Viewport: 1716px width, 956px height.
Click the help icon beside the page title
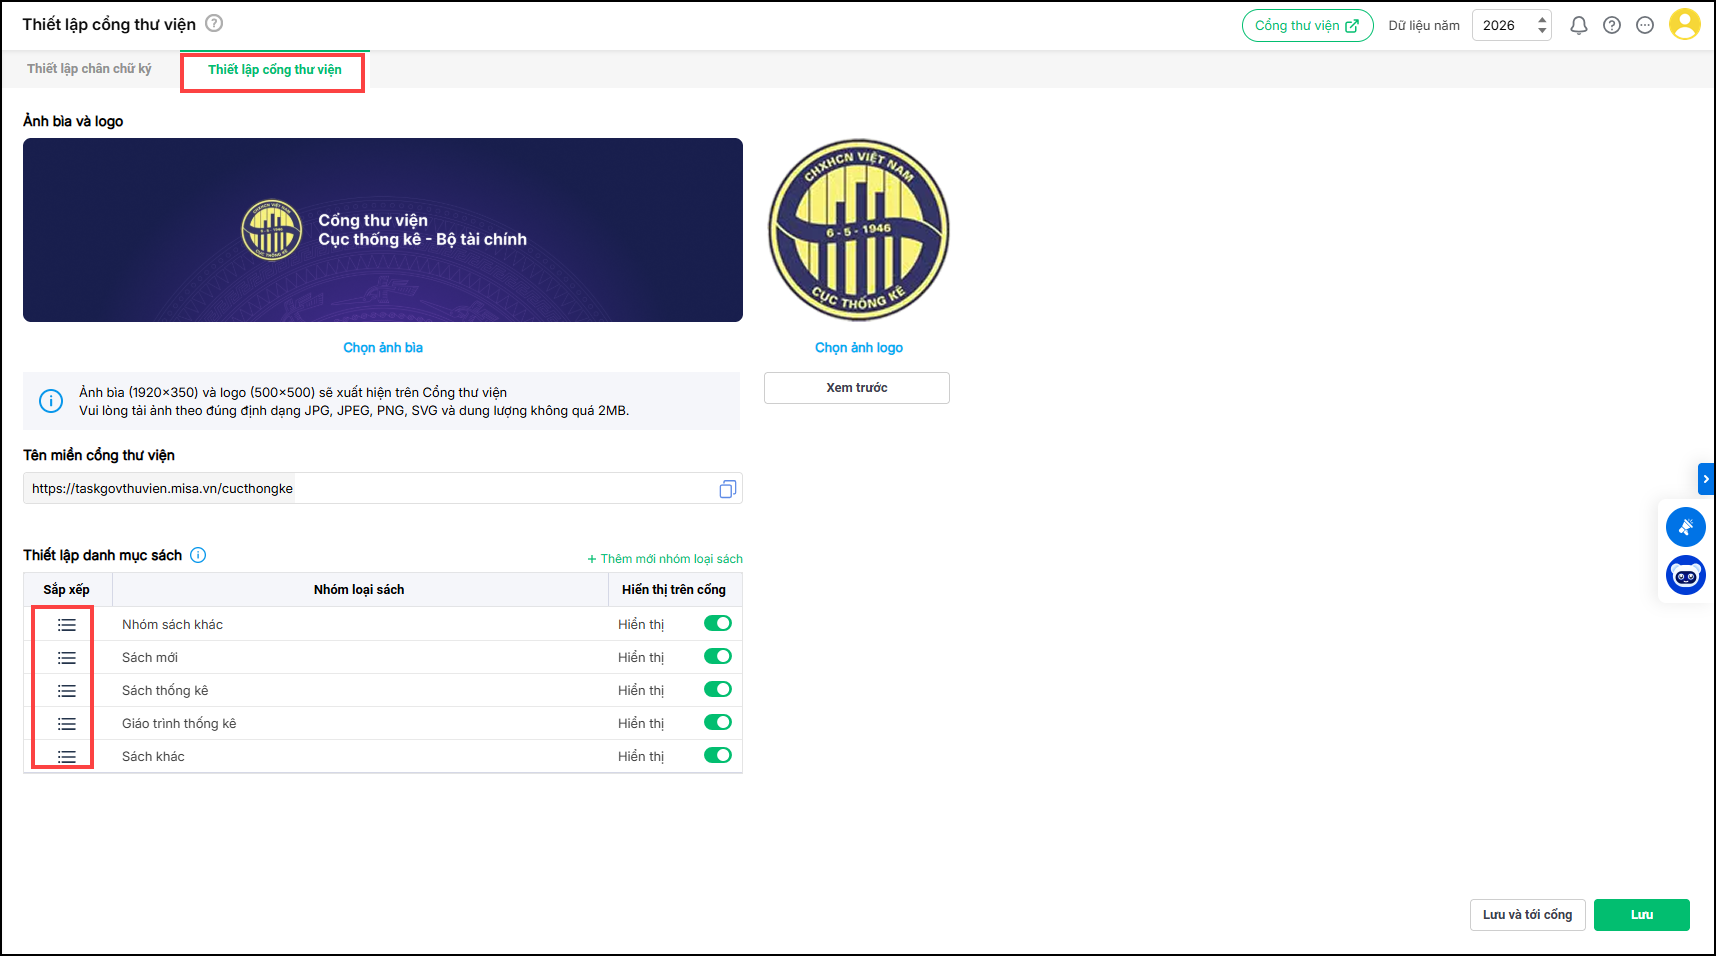(x=214, y=23)
